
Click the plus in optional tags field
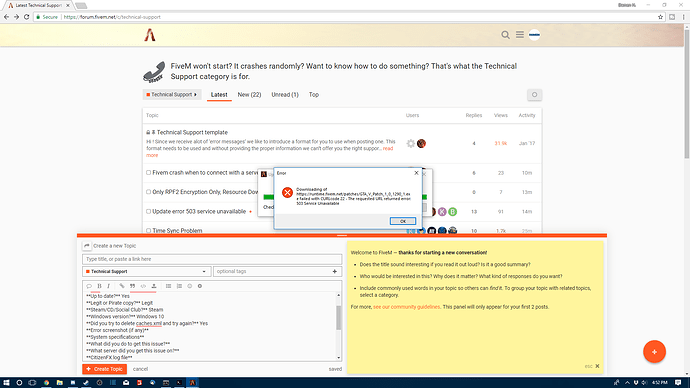[334, 271]
